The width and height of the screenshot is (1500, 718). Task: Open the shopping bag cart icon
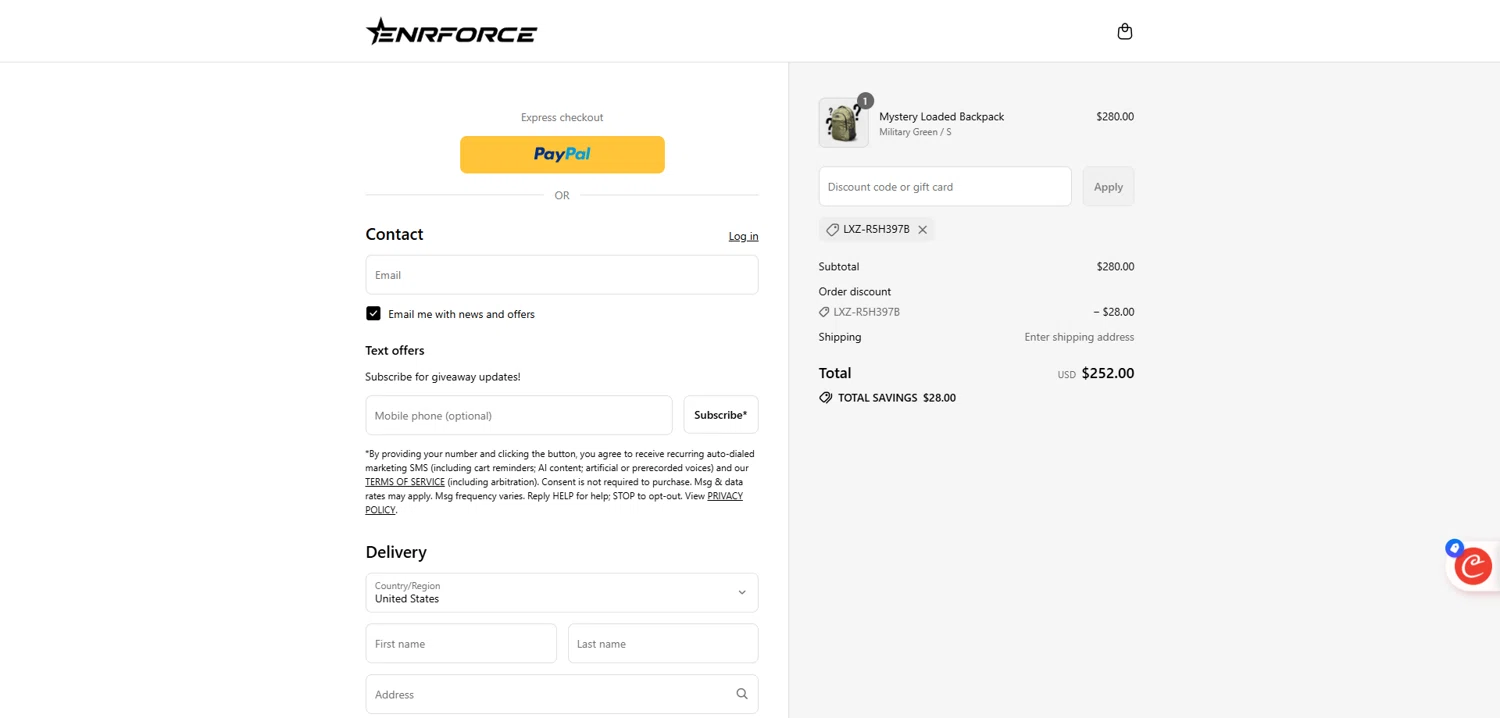[1125, 31]
